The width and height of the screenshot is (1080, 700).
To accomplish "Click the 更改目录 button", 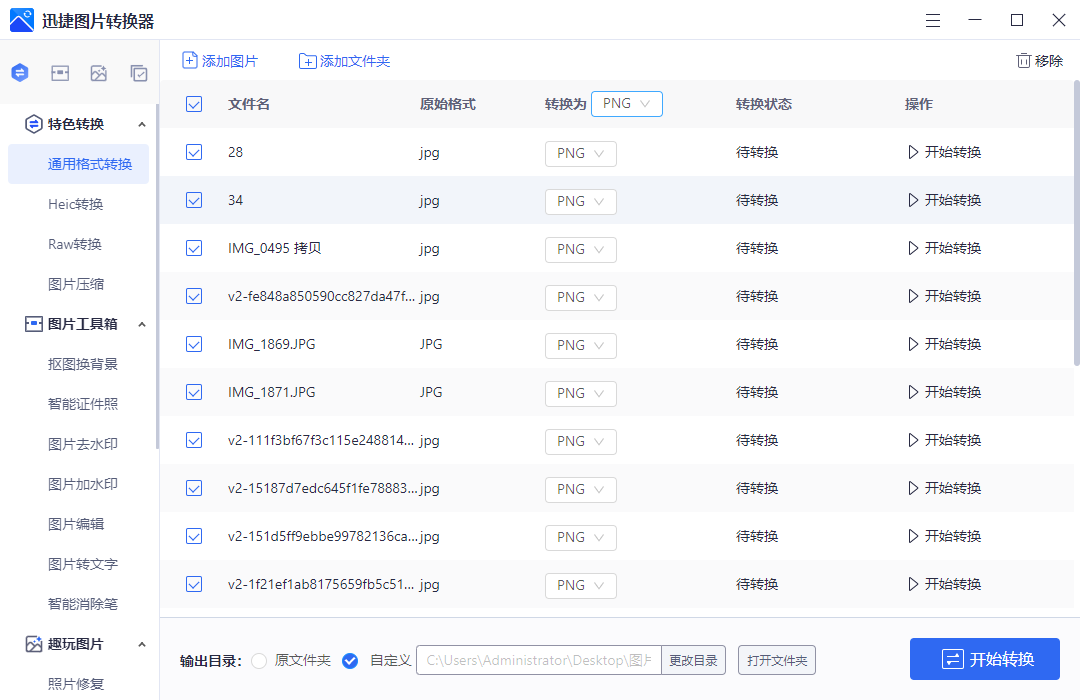I will point(693,661).
